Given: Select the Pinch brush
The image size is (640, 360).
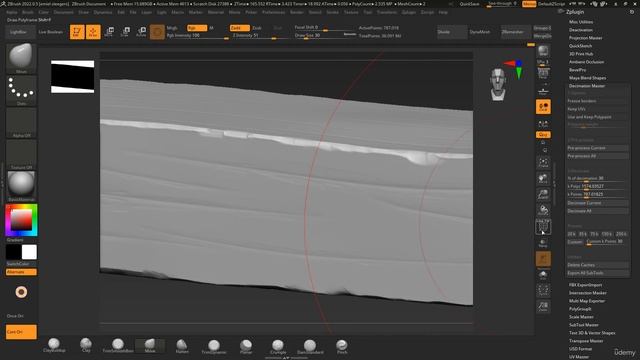Looking at the screenshot, I should pos(342,346).
